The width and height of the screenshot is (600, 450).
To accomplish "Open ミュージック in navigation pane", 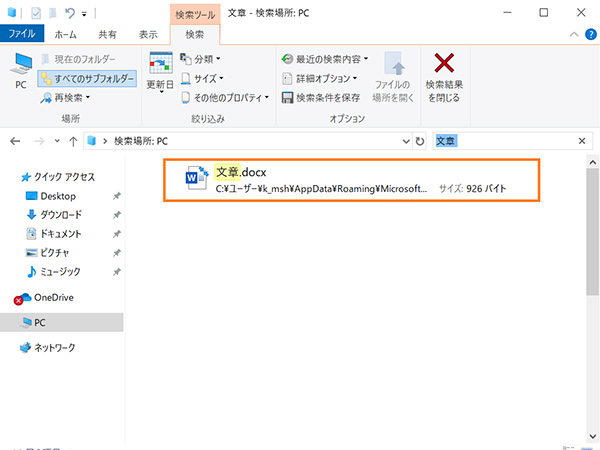I will tap(54, 272).
